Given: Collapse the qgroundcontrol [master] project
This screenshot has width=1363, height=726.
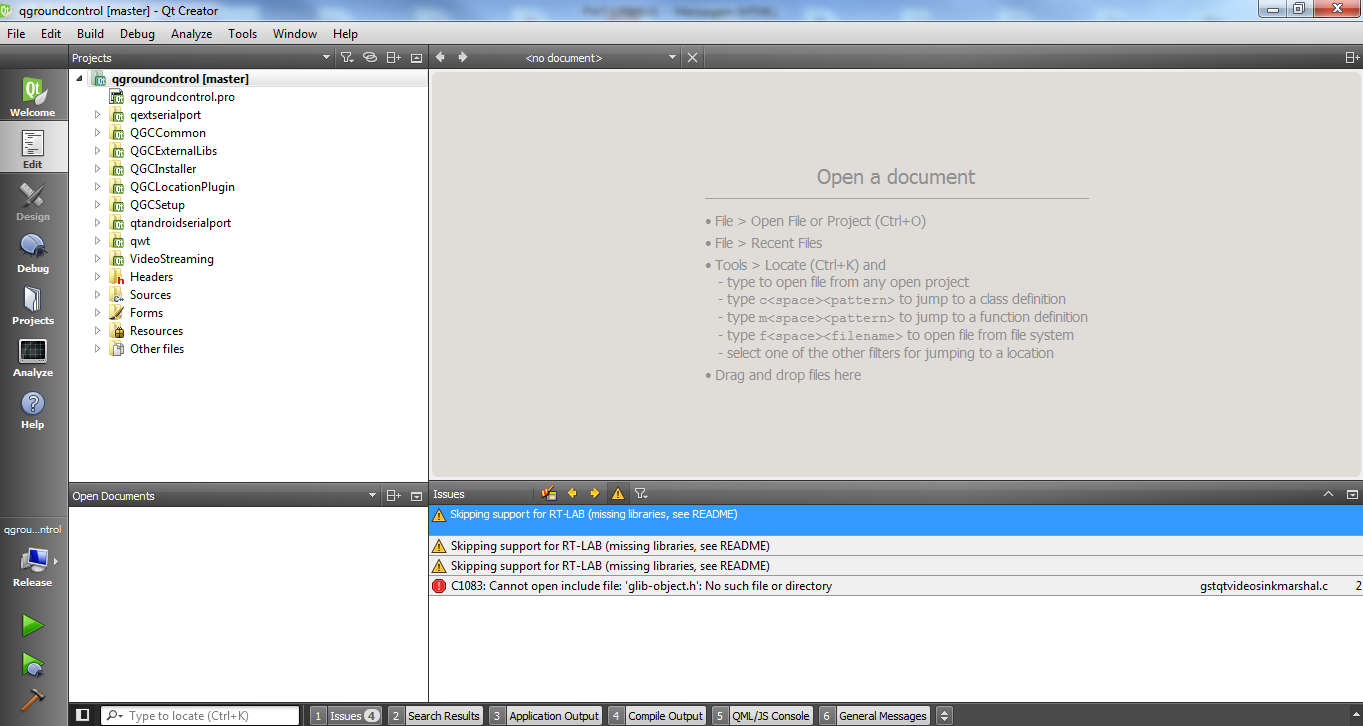Looking at the screenshot, I should (x=79, y=79).
